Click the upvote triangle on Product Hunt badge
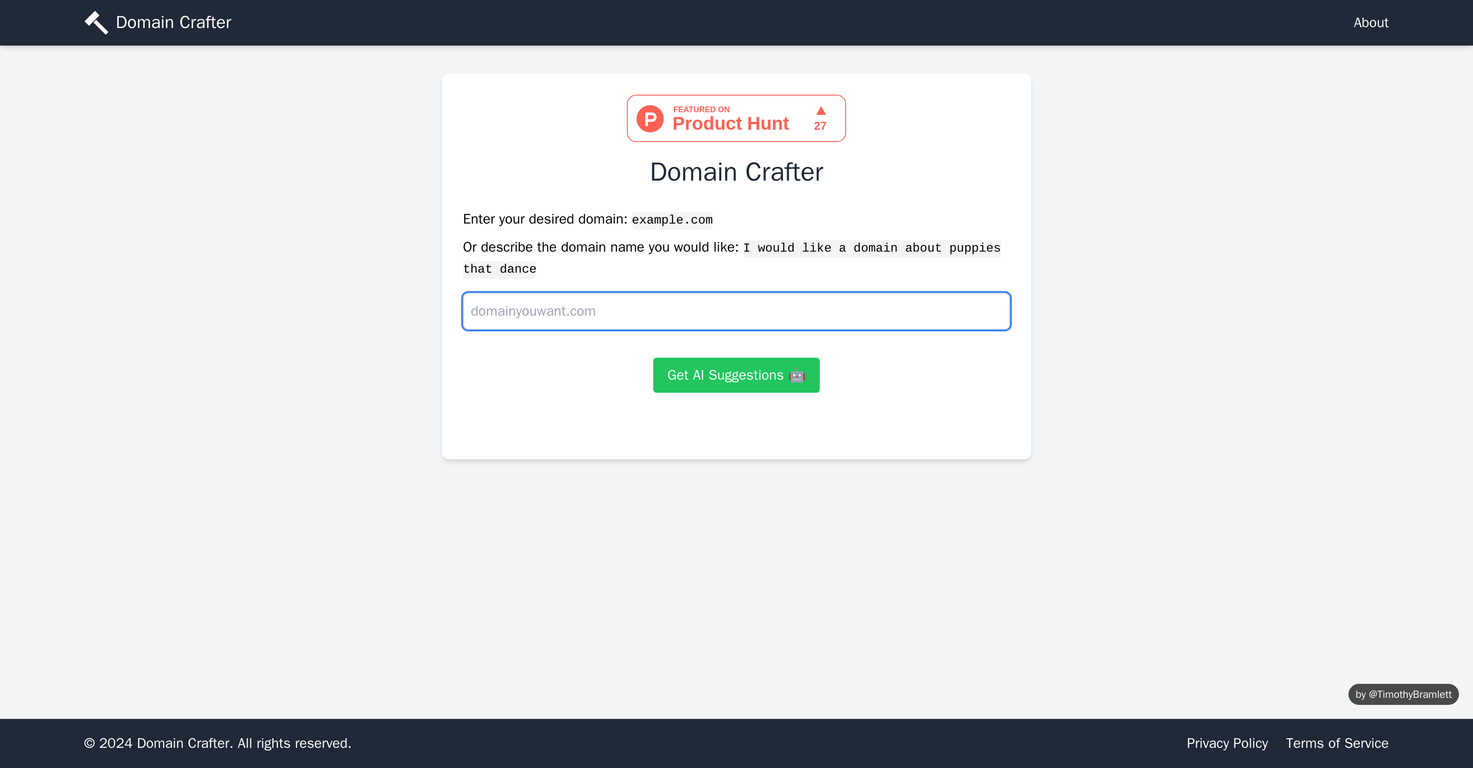1473x768 pixels. [x=820, y=111]
